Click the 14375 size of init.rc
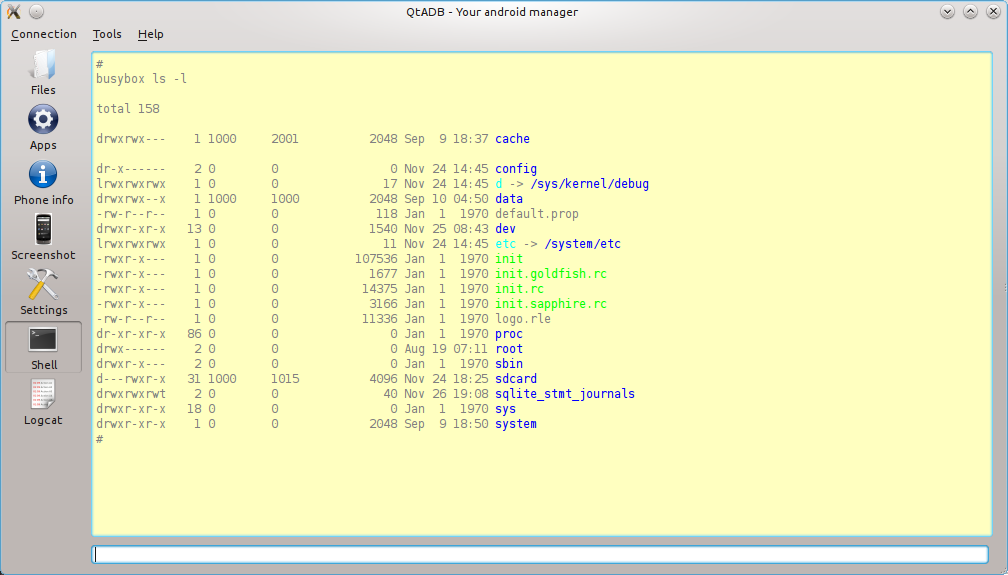 tap(379, 289)
